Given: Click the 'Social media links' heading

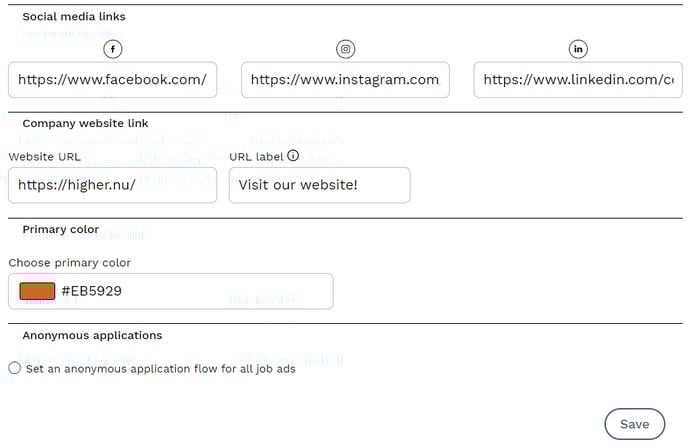Looking at the screenshot, I should click(x=74, y=17).
